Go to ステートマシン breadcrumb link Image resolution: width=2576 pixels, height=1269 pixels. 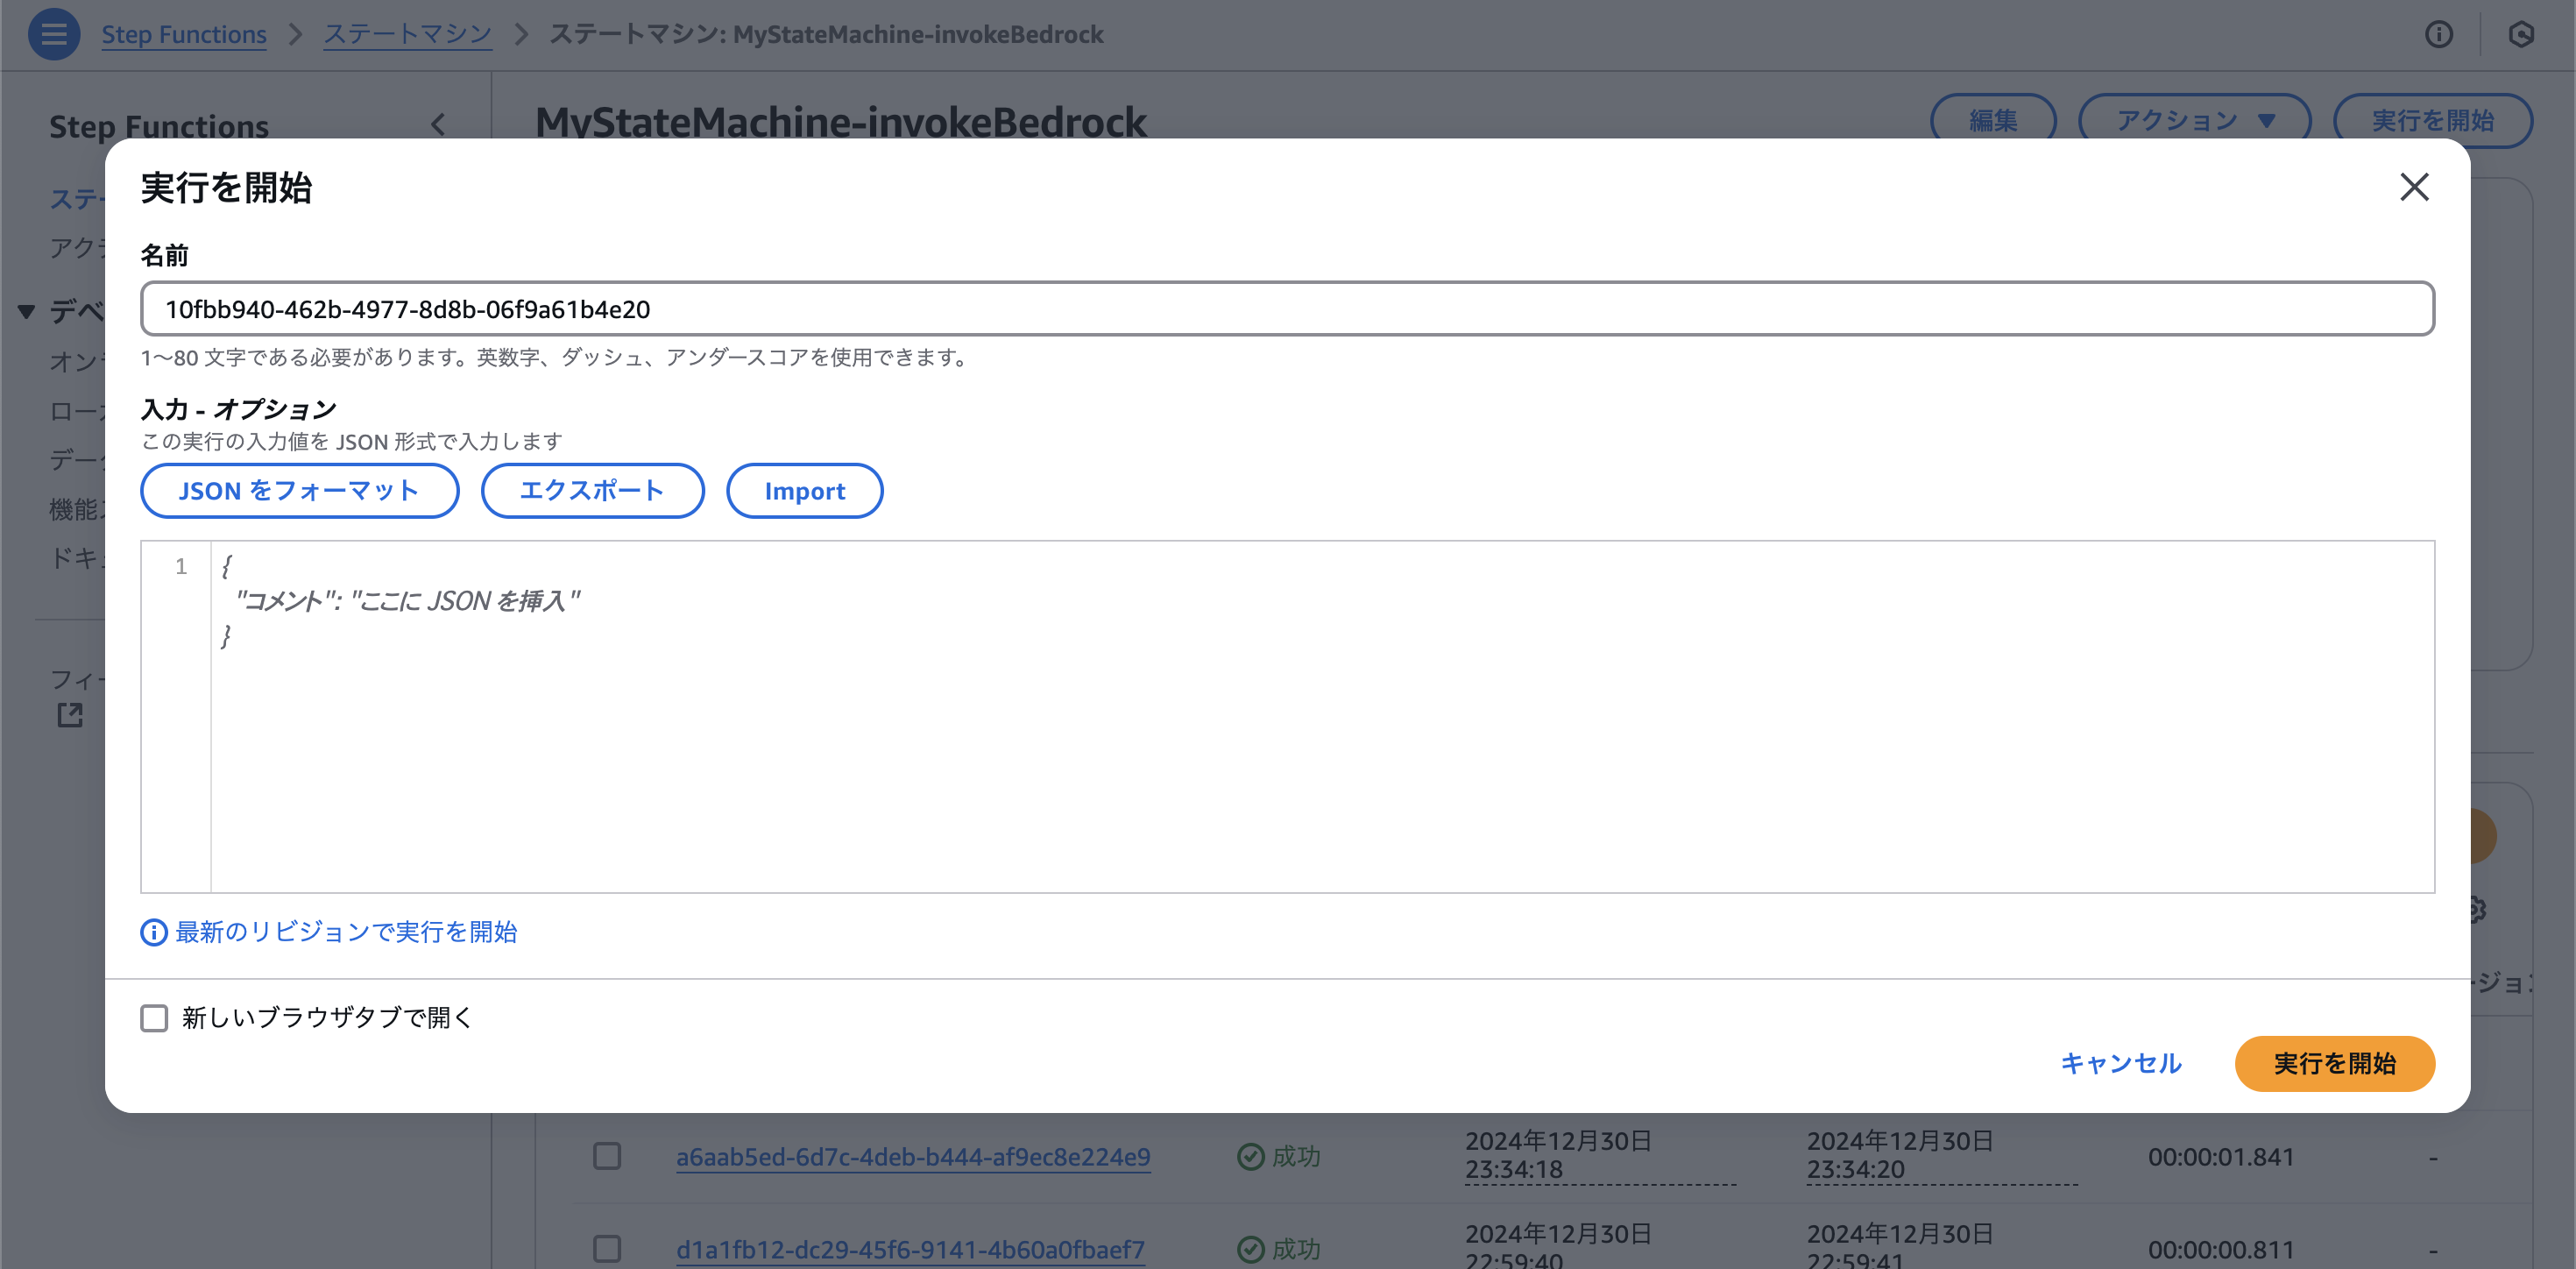407,34
